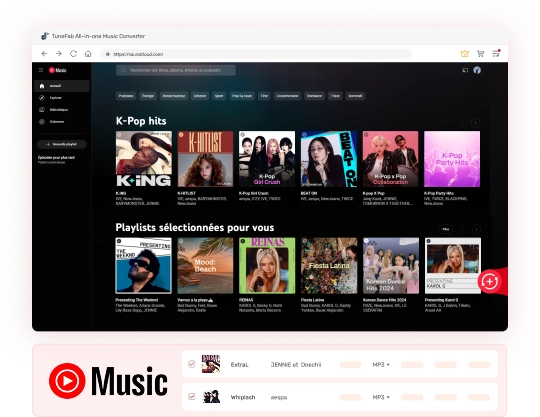Open the Mood: Beach playlist cover
Viewport: 540px width, 417px height.
tap(205, 265)
